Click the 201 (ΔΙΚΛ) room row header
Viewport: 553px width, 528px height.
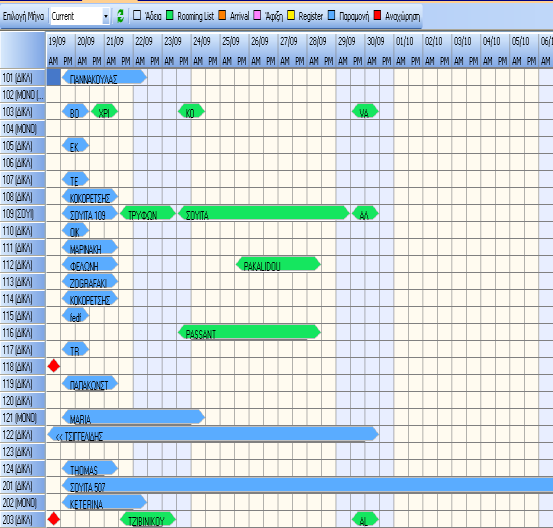pos(23,485)
